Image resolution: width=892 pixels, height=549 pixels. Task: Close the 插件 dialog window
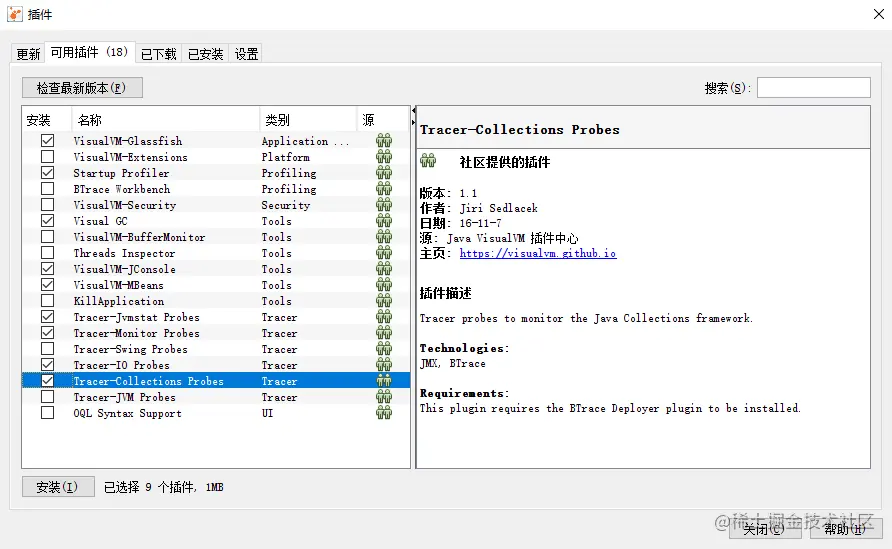pyautogui.click(x=879, y=14)
